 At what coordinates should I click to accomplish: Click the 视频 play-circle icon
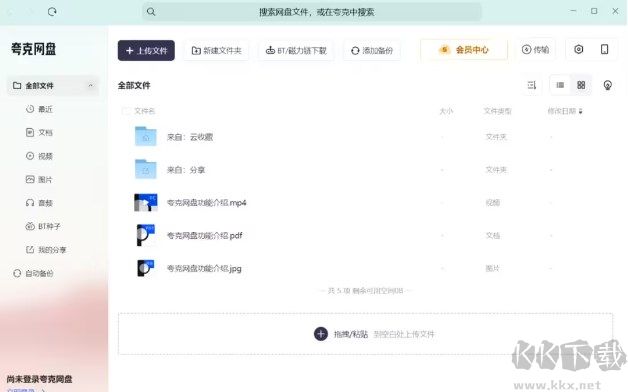tap(30, 156)
